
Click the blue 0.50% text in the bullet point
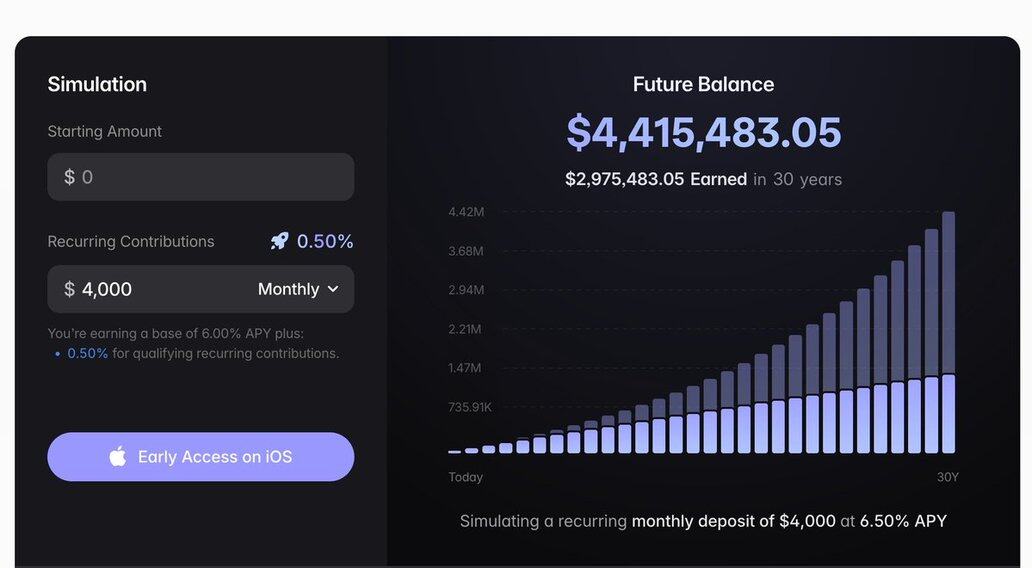pos(87,353)
